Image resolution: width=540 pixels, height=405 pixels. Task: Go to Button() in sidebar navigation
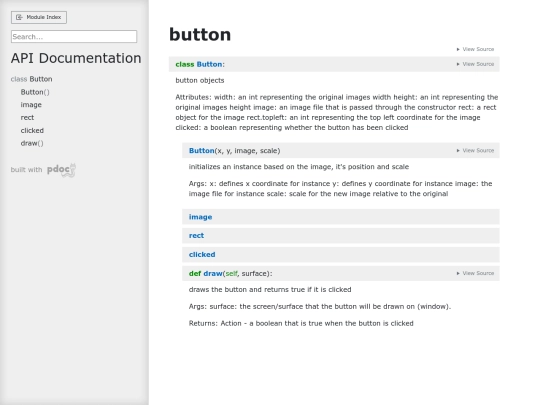click(x=35, y=92)
